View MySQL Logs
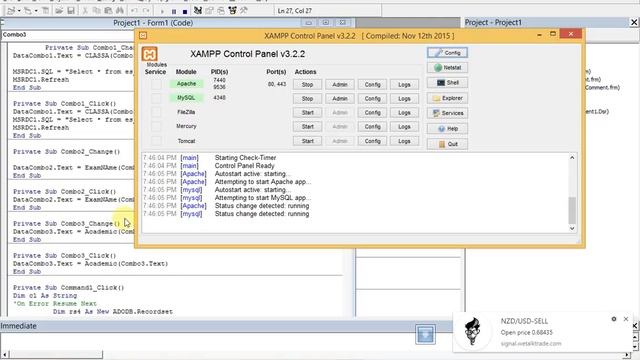Viewport: 640px width, 360px height. 404,99
